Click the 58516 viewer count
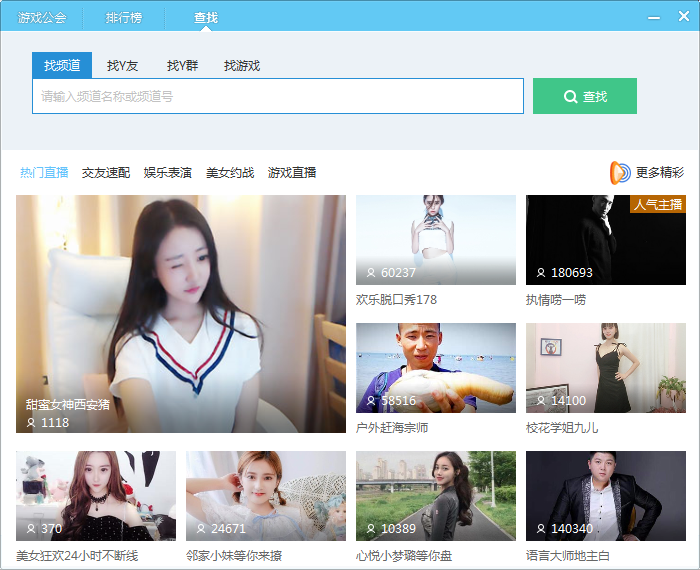Viewport: 700px width, 570px height. (x=398, y=401)
